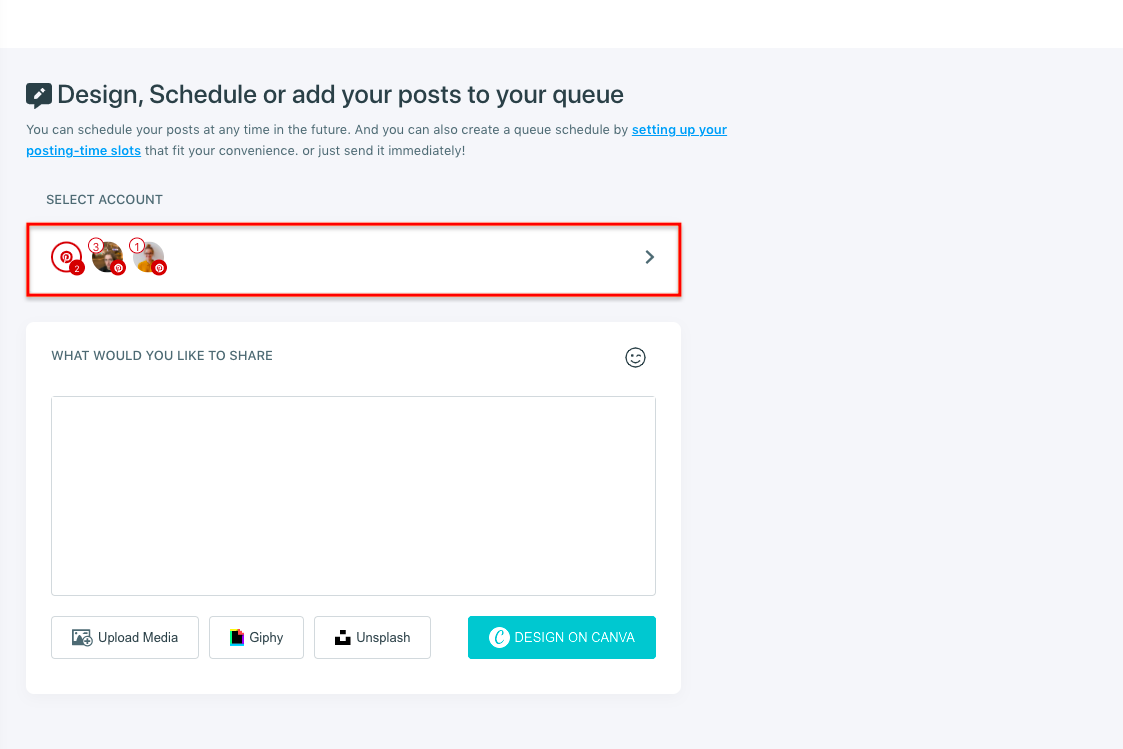Click inside the post composition text area
1123x749 pixels.
353,495
